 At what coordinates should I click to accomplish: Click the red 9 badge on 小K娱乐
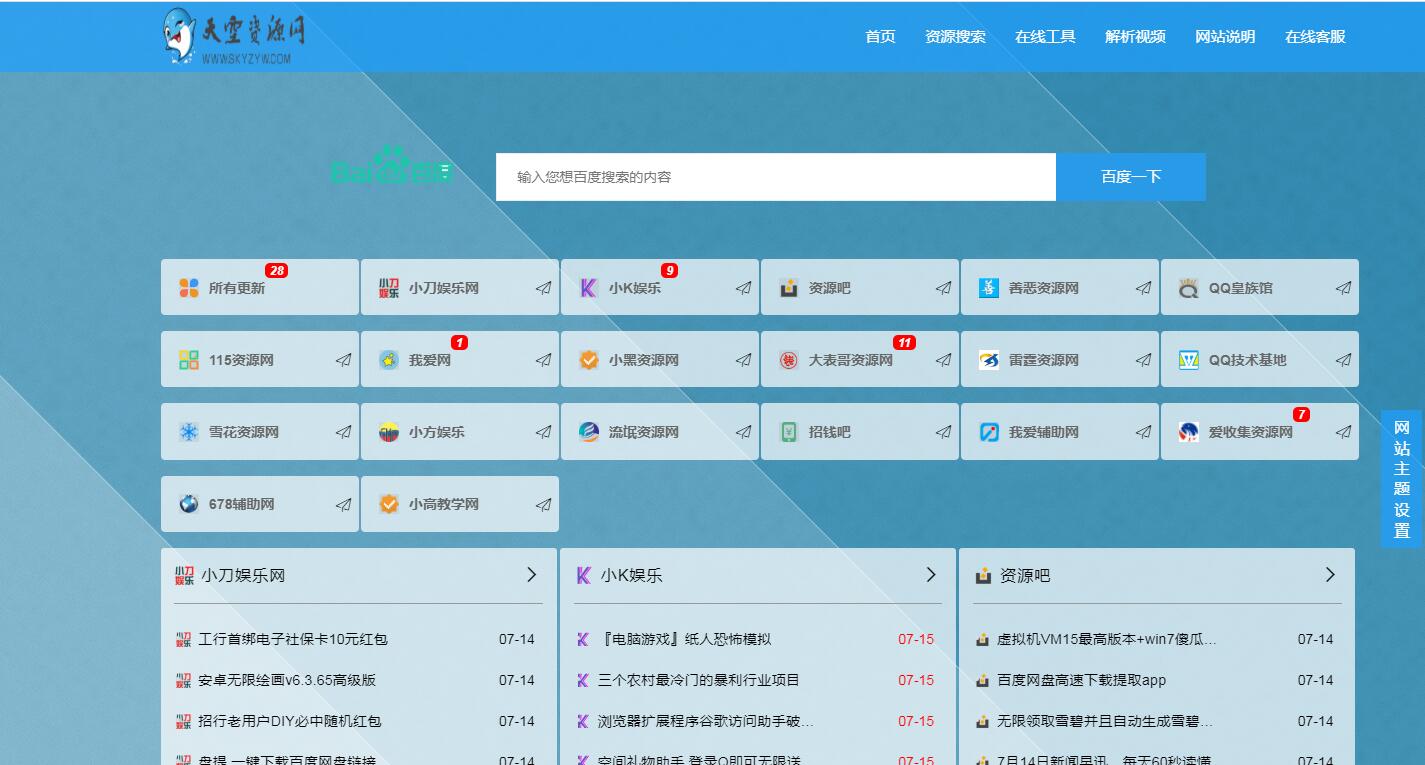click(x=669, y=270)
